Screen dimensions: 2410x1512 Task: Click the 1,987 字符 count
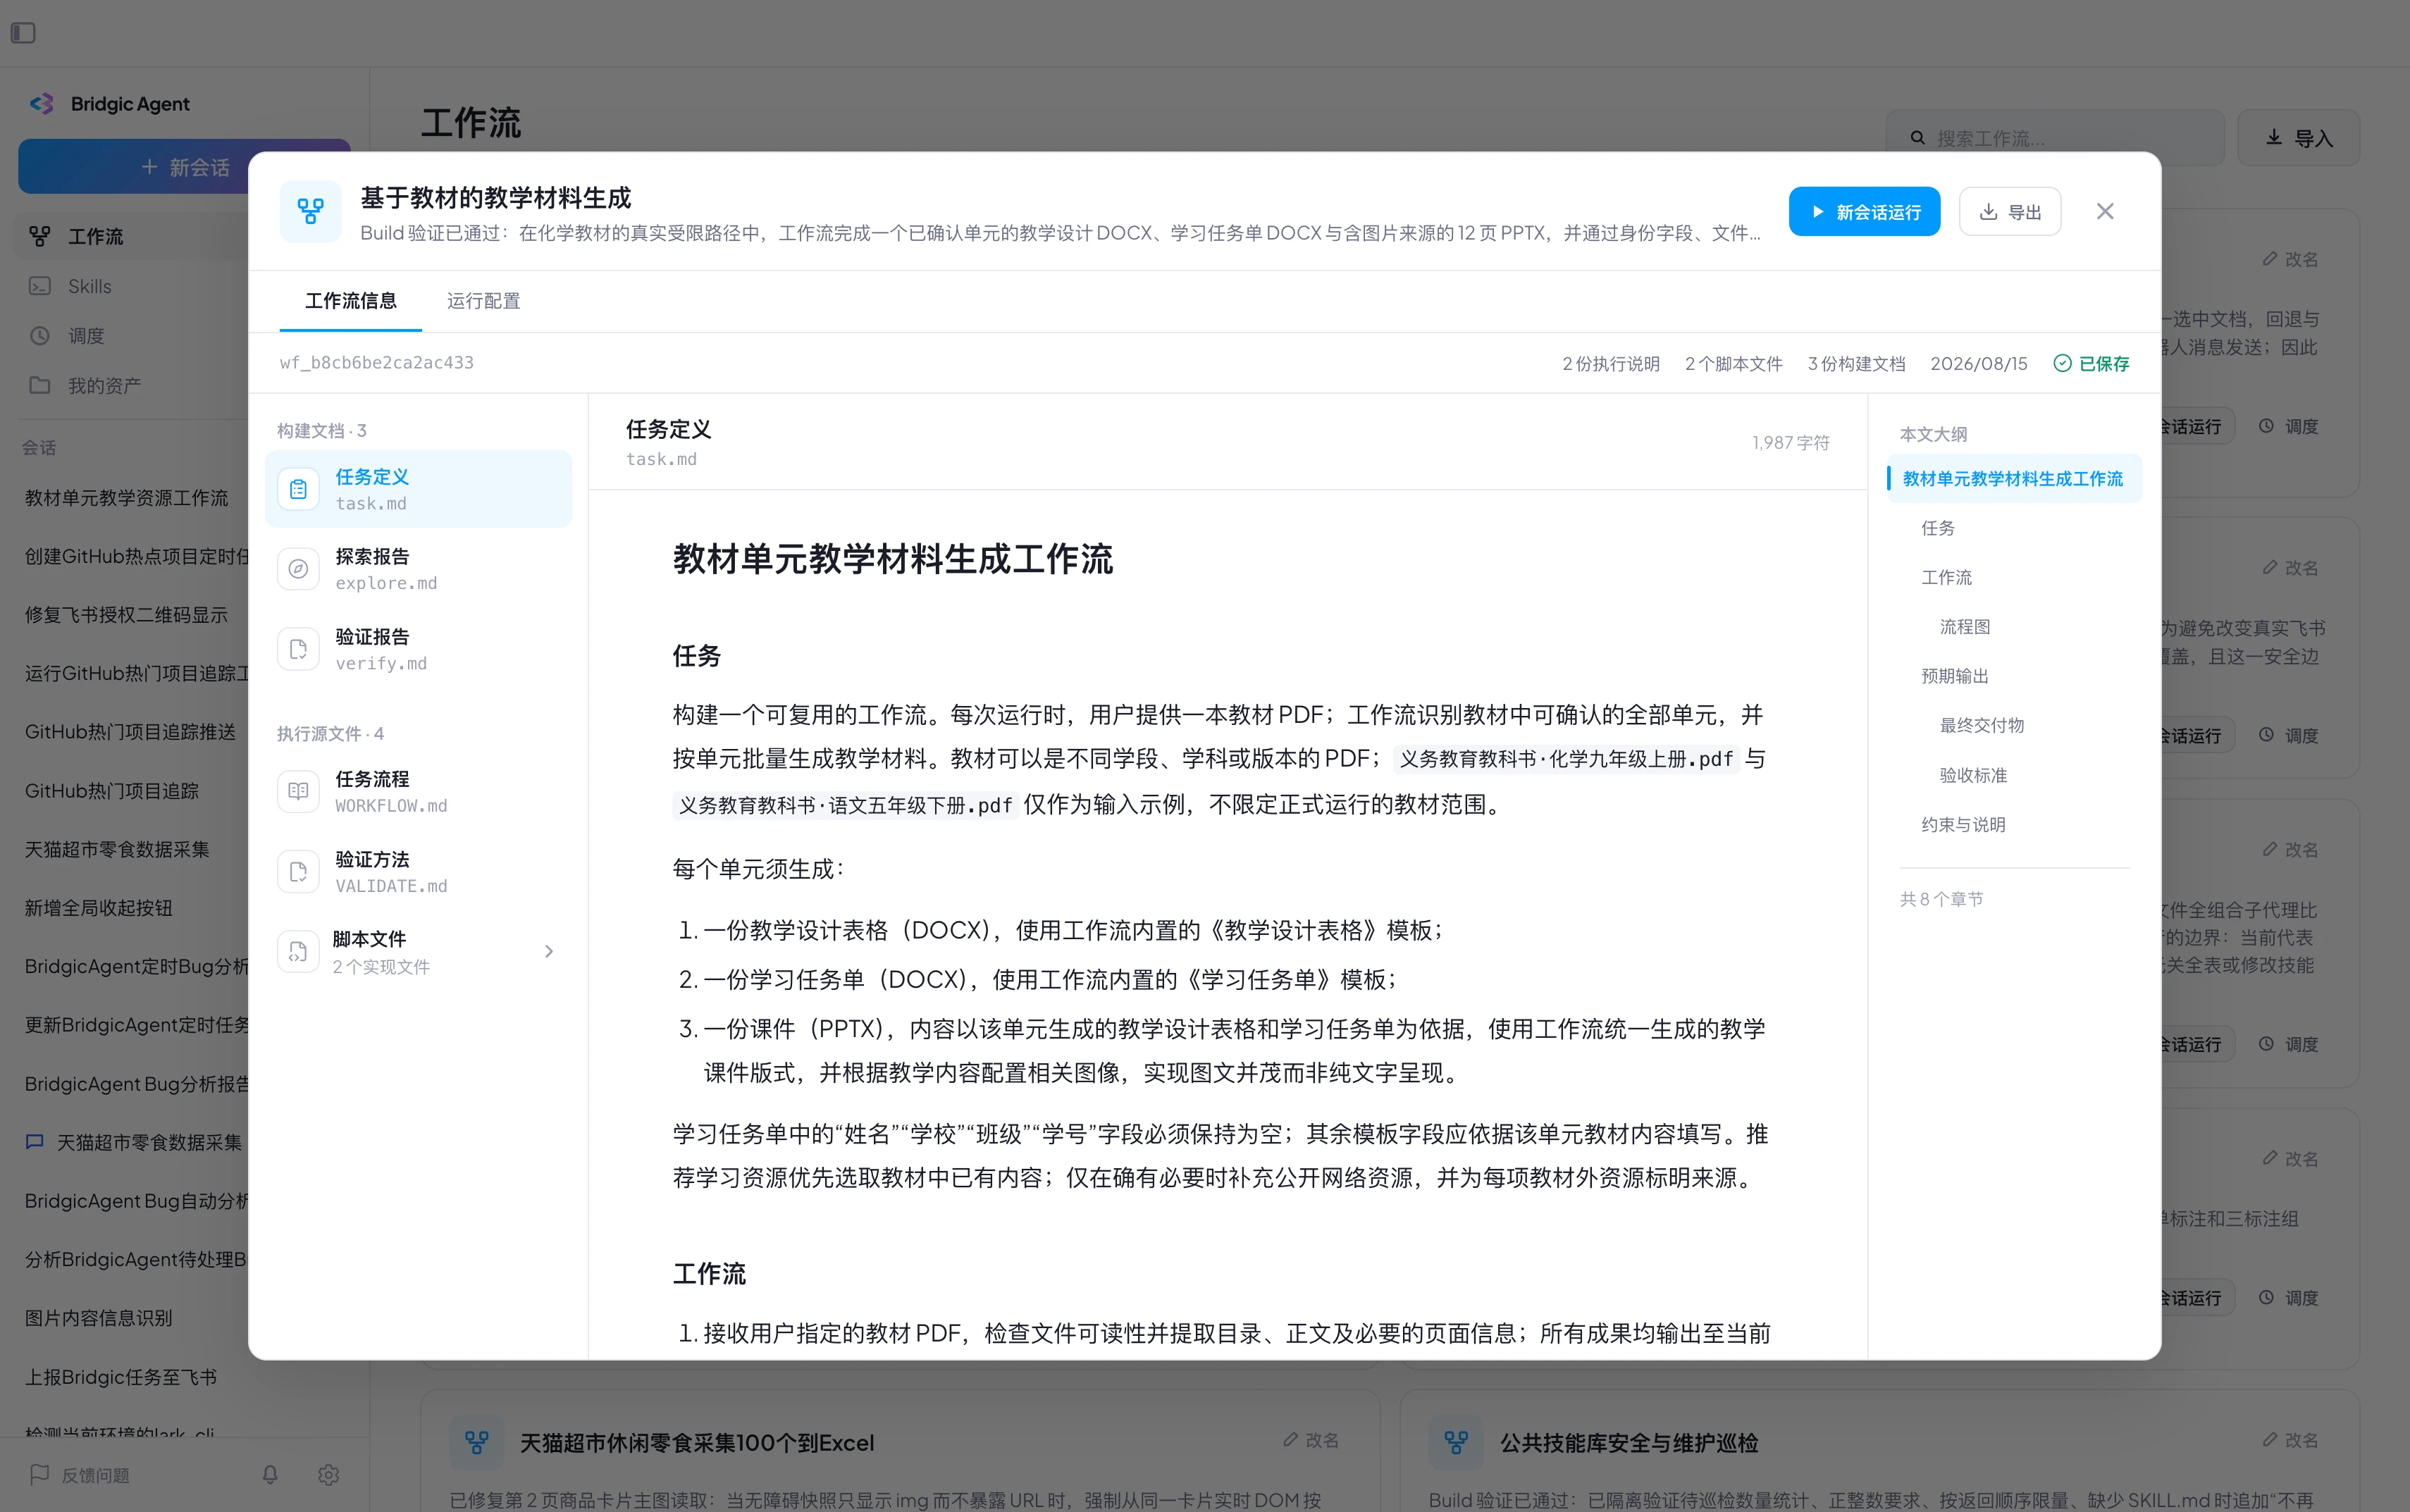point(1790,442)
